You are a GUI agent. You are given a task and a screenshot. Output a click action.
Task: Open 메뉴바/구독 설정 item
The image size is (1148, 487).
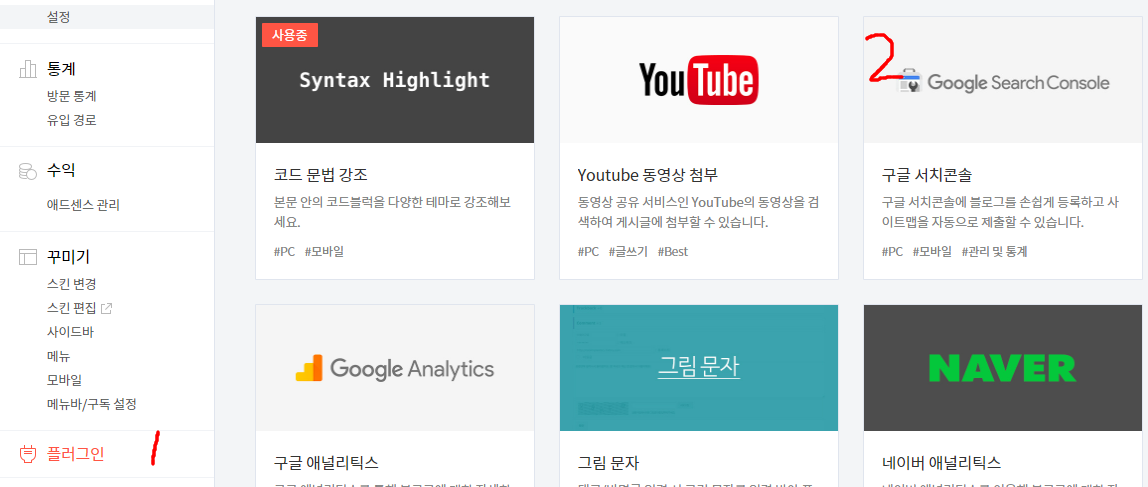[91, 404]
